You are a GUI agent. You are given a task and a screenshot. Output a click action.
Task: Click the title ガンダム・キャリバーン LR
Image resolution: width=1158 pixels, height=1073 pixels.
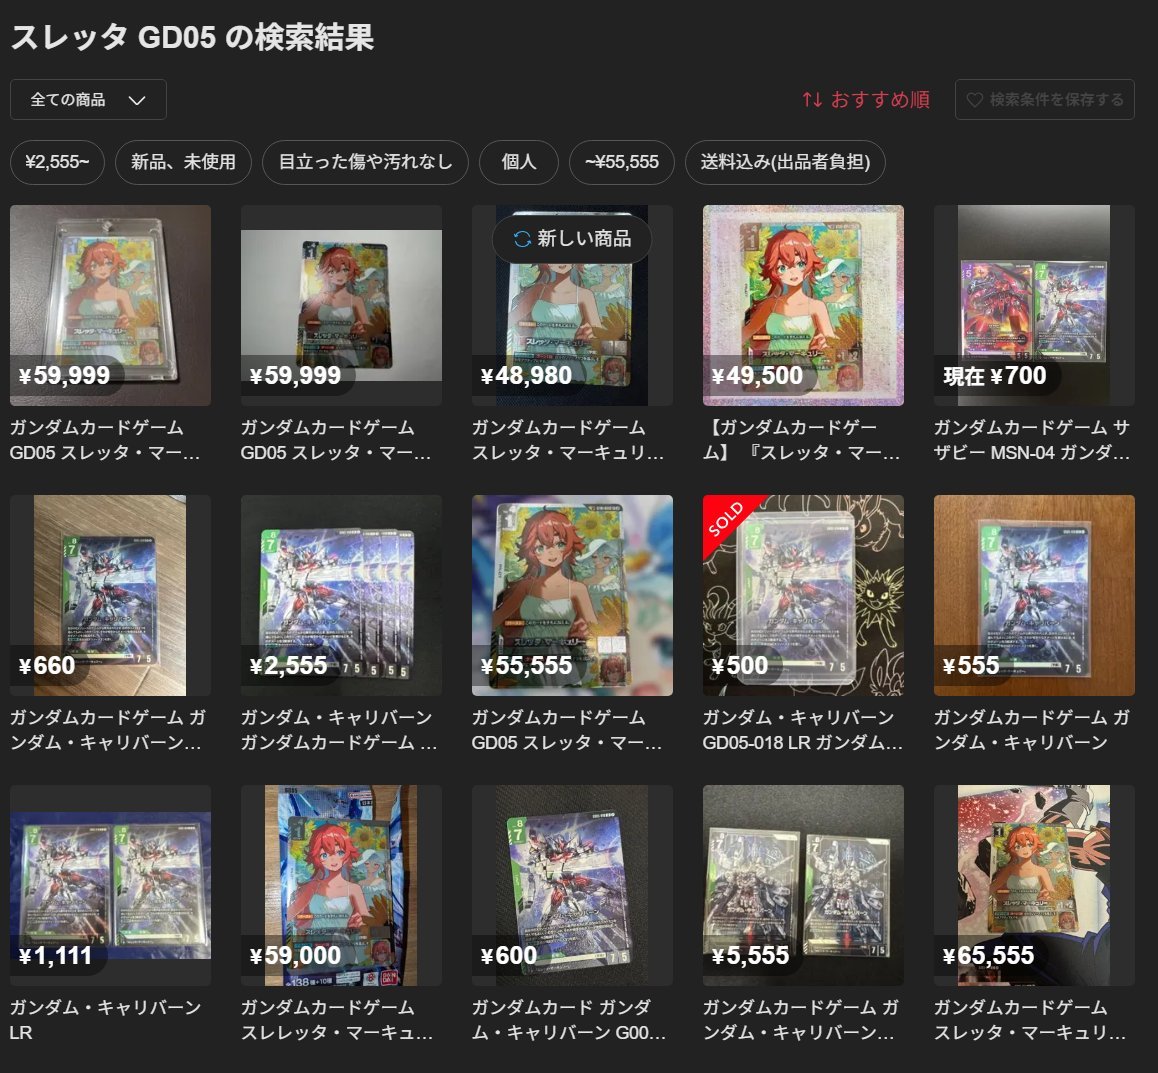click(x=106, y=1020)
